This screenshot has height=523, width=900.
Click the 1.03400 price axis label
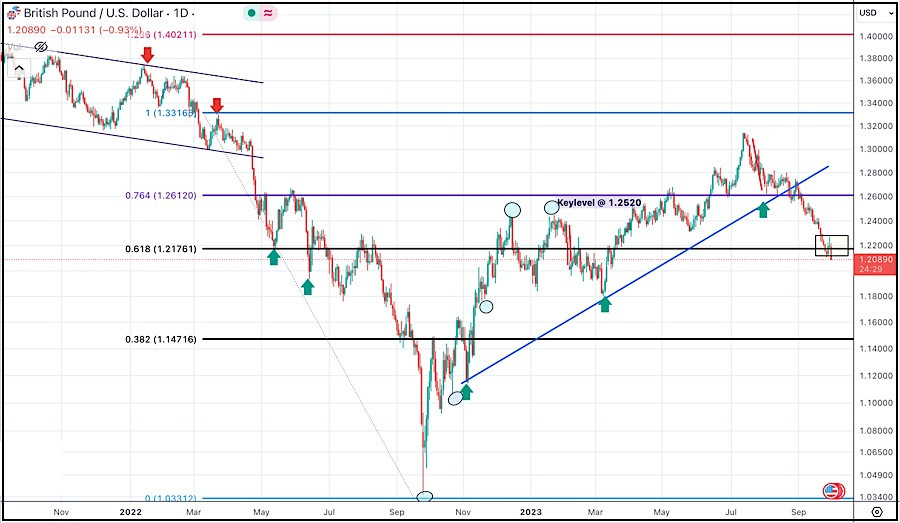tap(876, 497)
